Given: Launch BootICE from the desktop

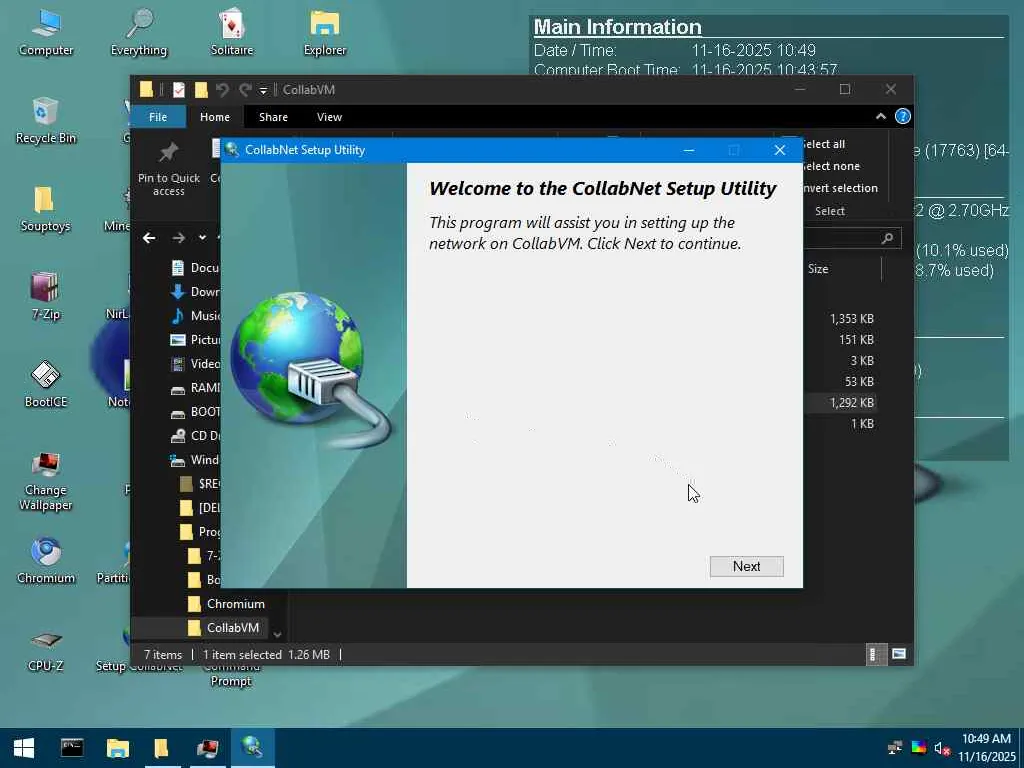Looking at the screenshot, I should tap(46, 384).
